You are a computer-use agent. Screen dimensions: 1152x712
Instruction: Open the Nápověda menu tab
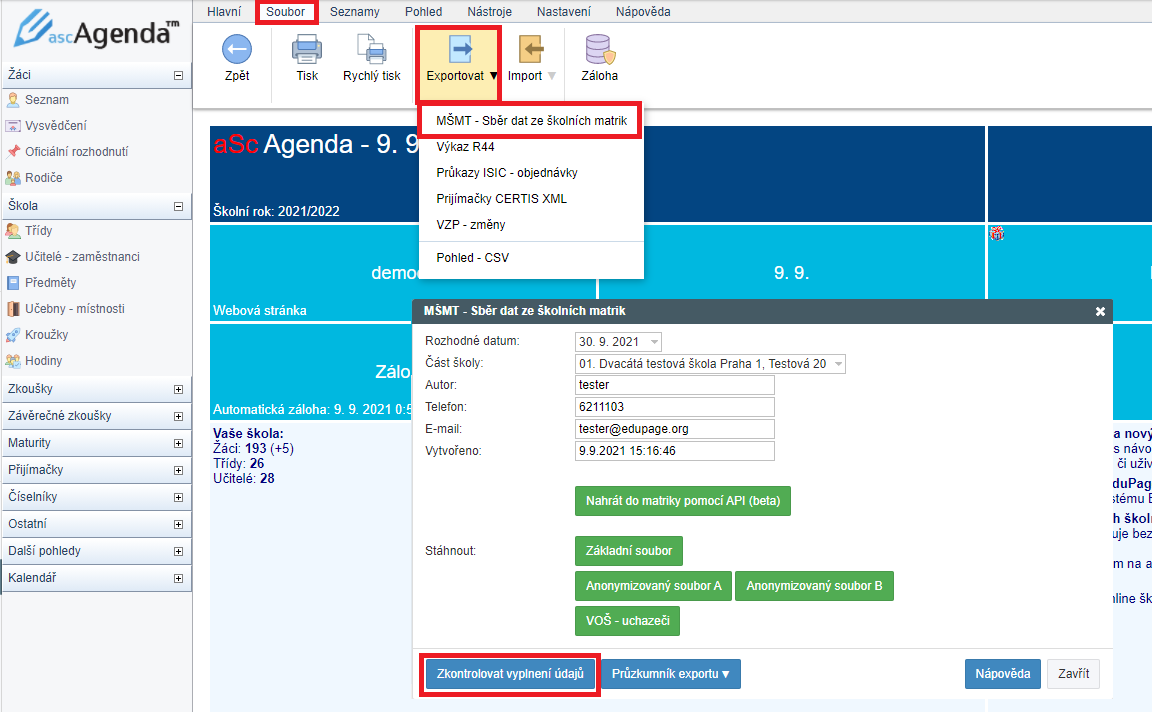tap(644, 12)
